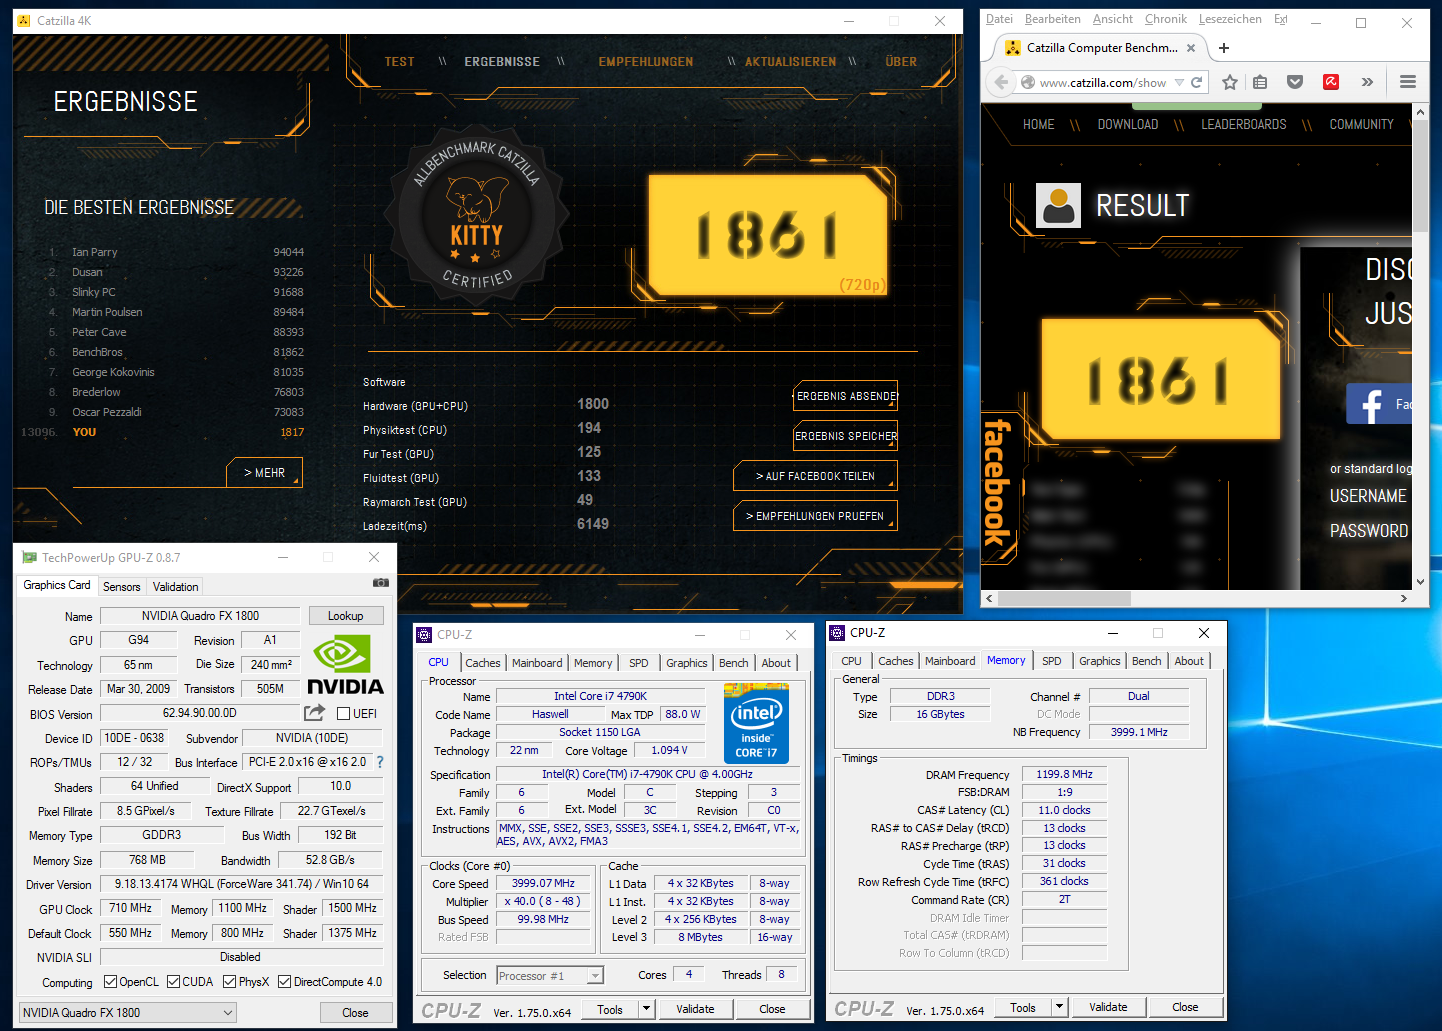Select 'Ian Parry' leaderboard row
This screenshot has height=1031, width=1442.
coord(175,252)
